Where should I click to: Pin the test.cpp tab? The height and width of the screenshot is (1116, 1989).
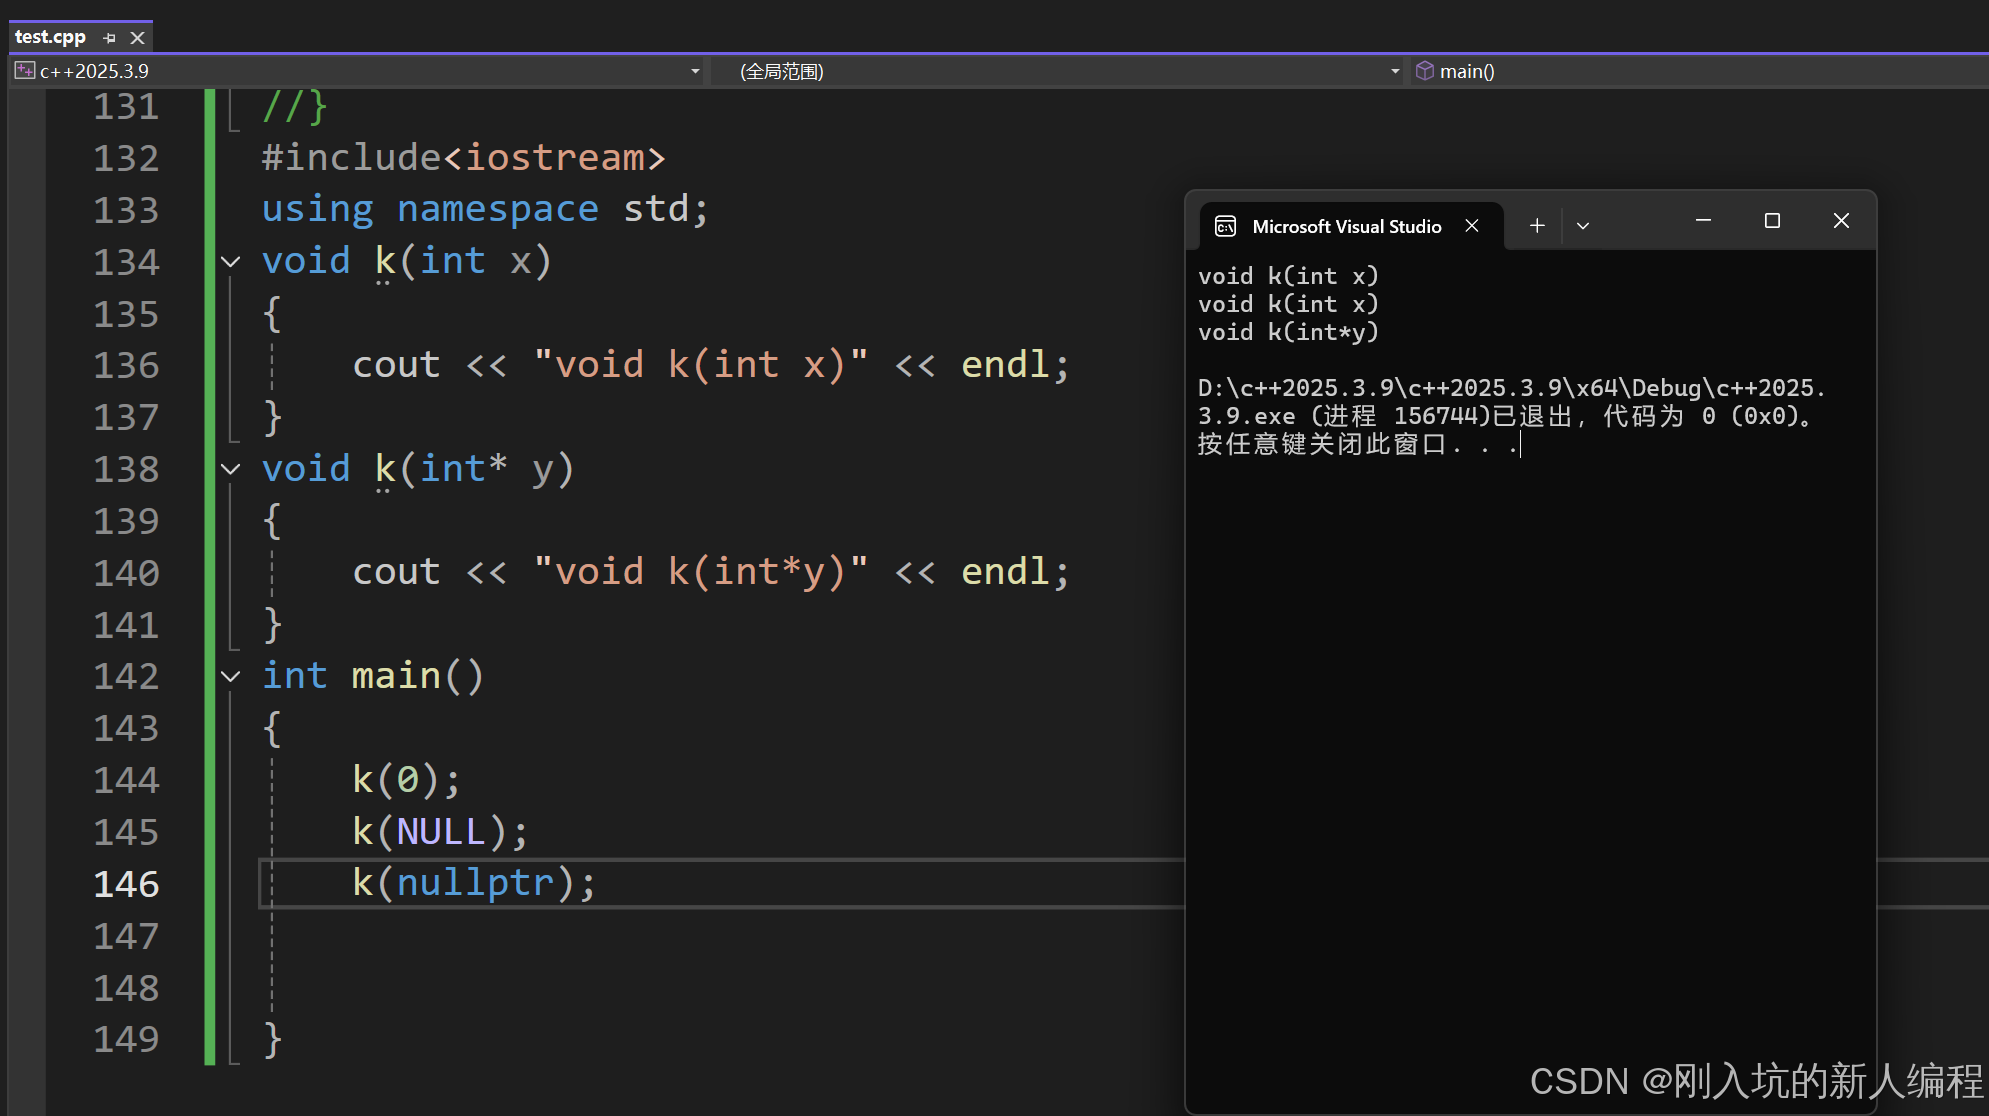click(x=109, y=38)
